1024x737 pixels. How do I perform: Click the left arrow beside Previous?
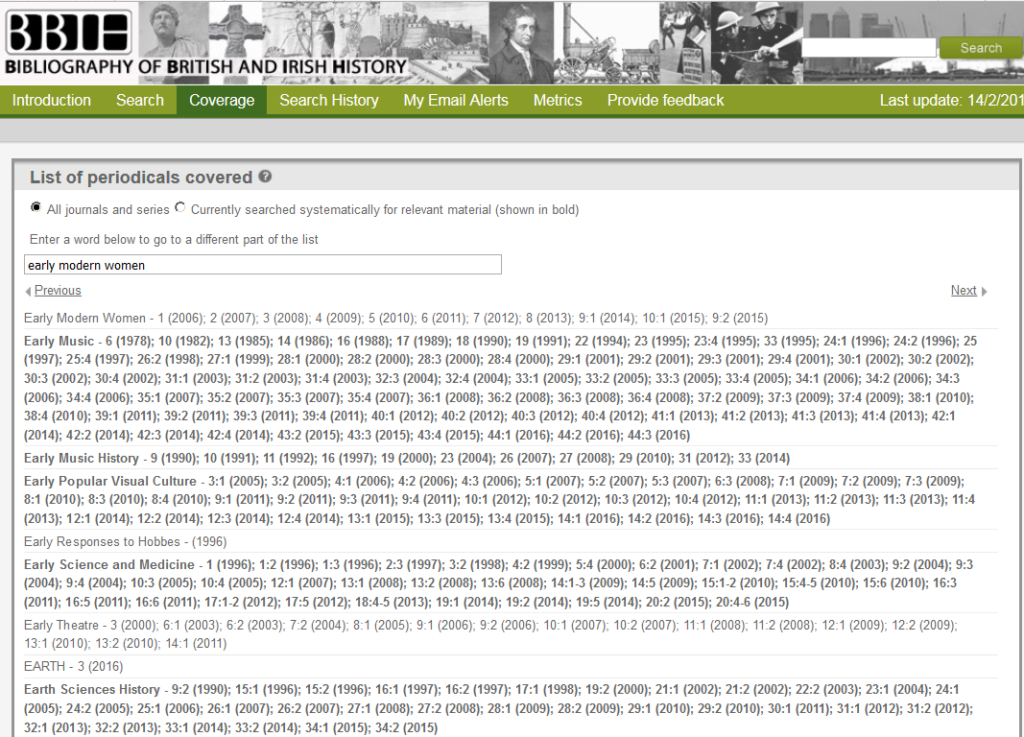pyautogui.click(x=27, y=291)
